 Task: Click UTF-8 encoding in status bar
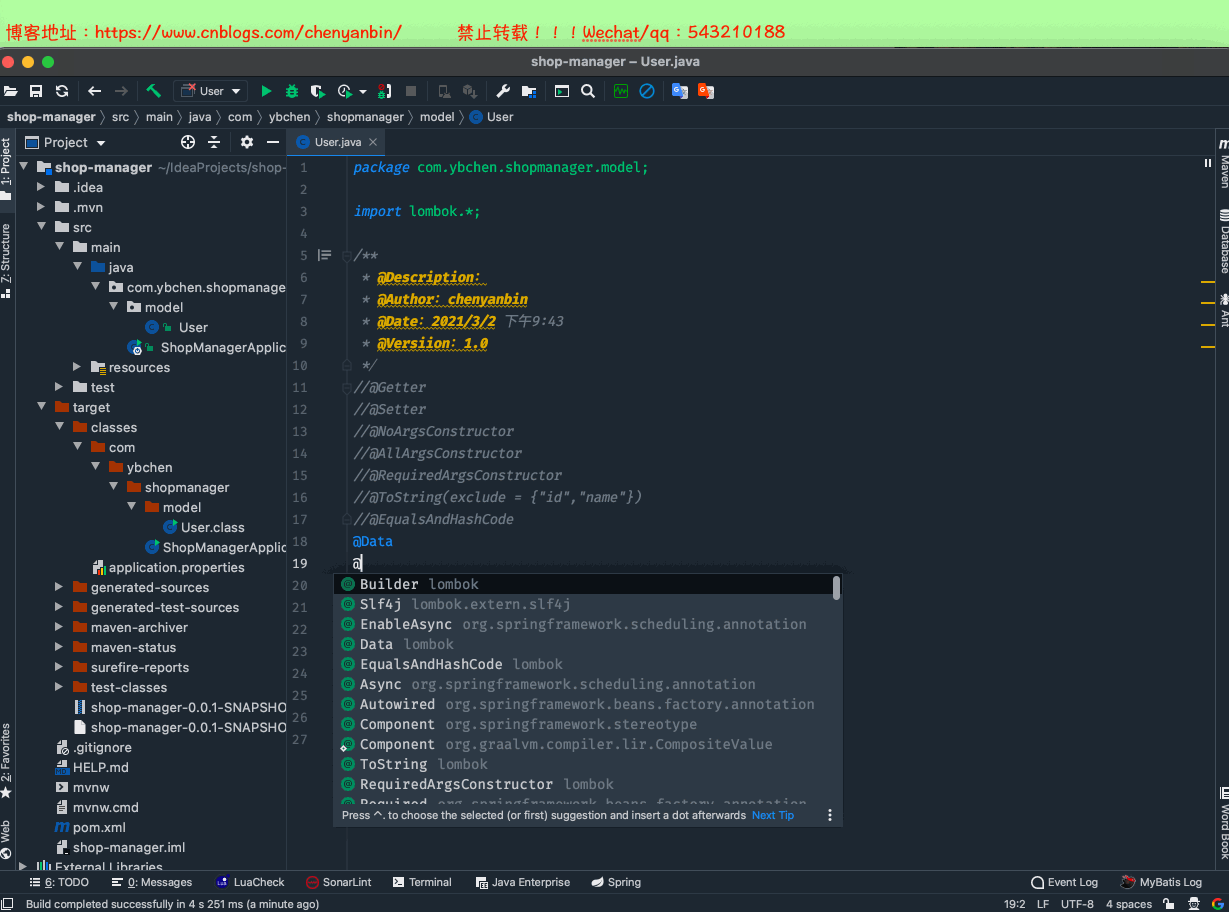pos(1077,904)
